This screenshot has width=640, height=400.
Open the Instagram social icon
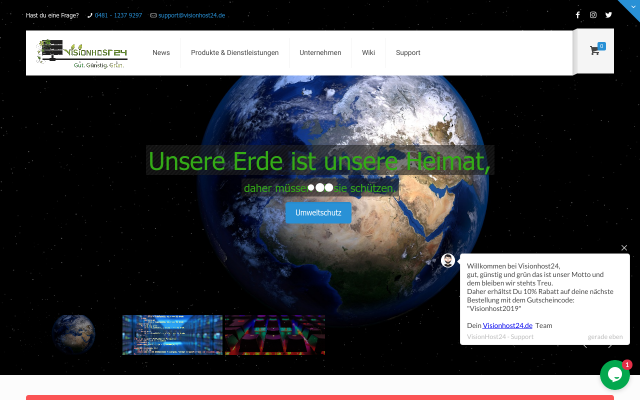pos(593,15)
